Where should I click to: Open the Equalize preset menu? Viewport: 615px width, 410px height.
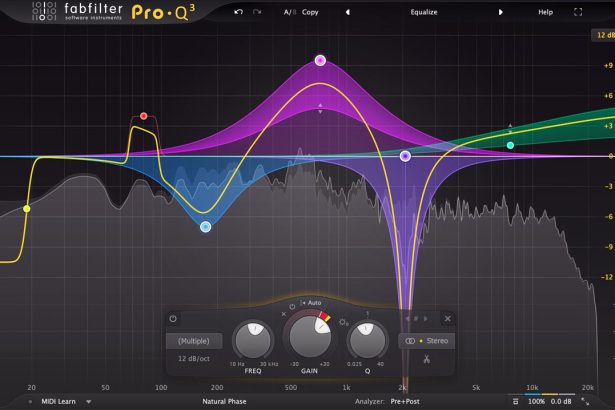pyautogui.click(x=424, y=13)
